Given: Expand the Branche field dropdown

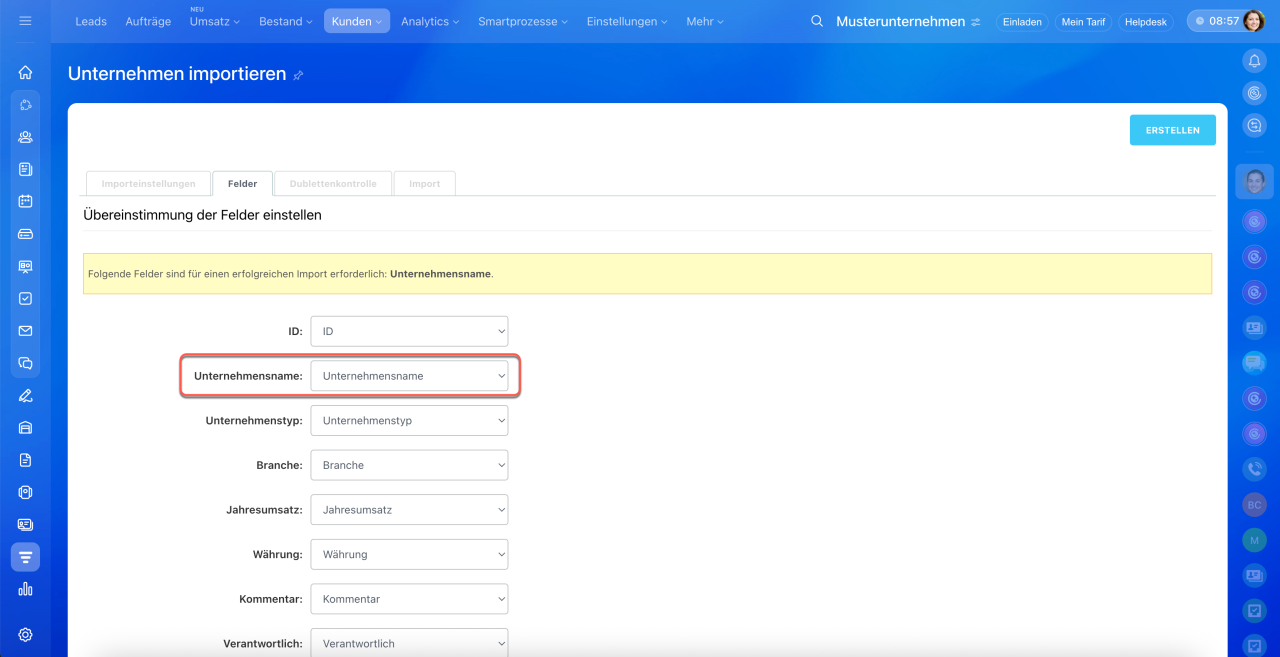Looking at the screenshot, I should coord(409,465).
